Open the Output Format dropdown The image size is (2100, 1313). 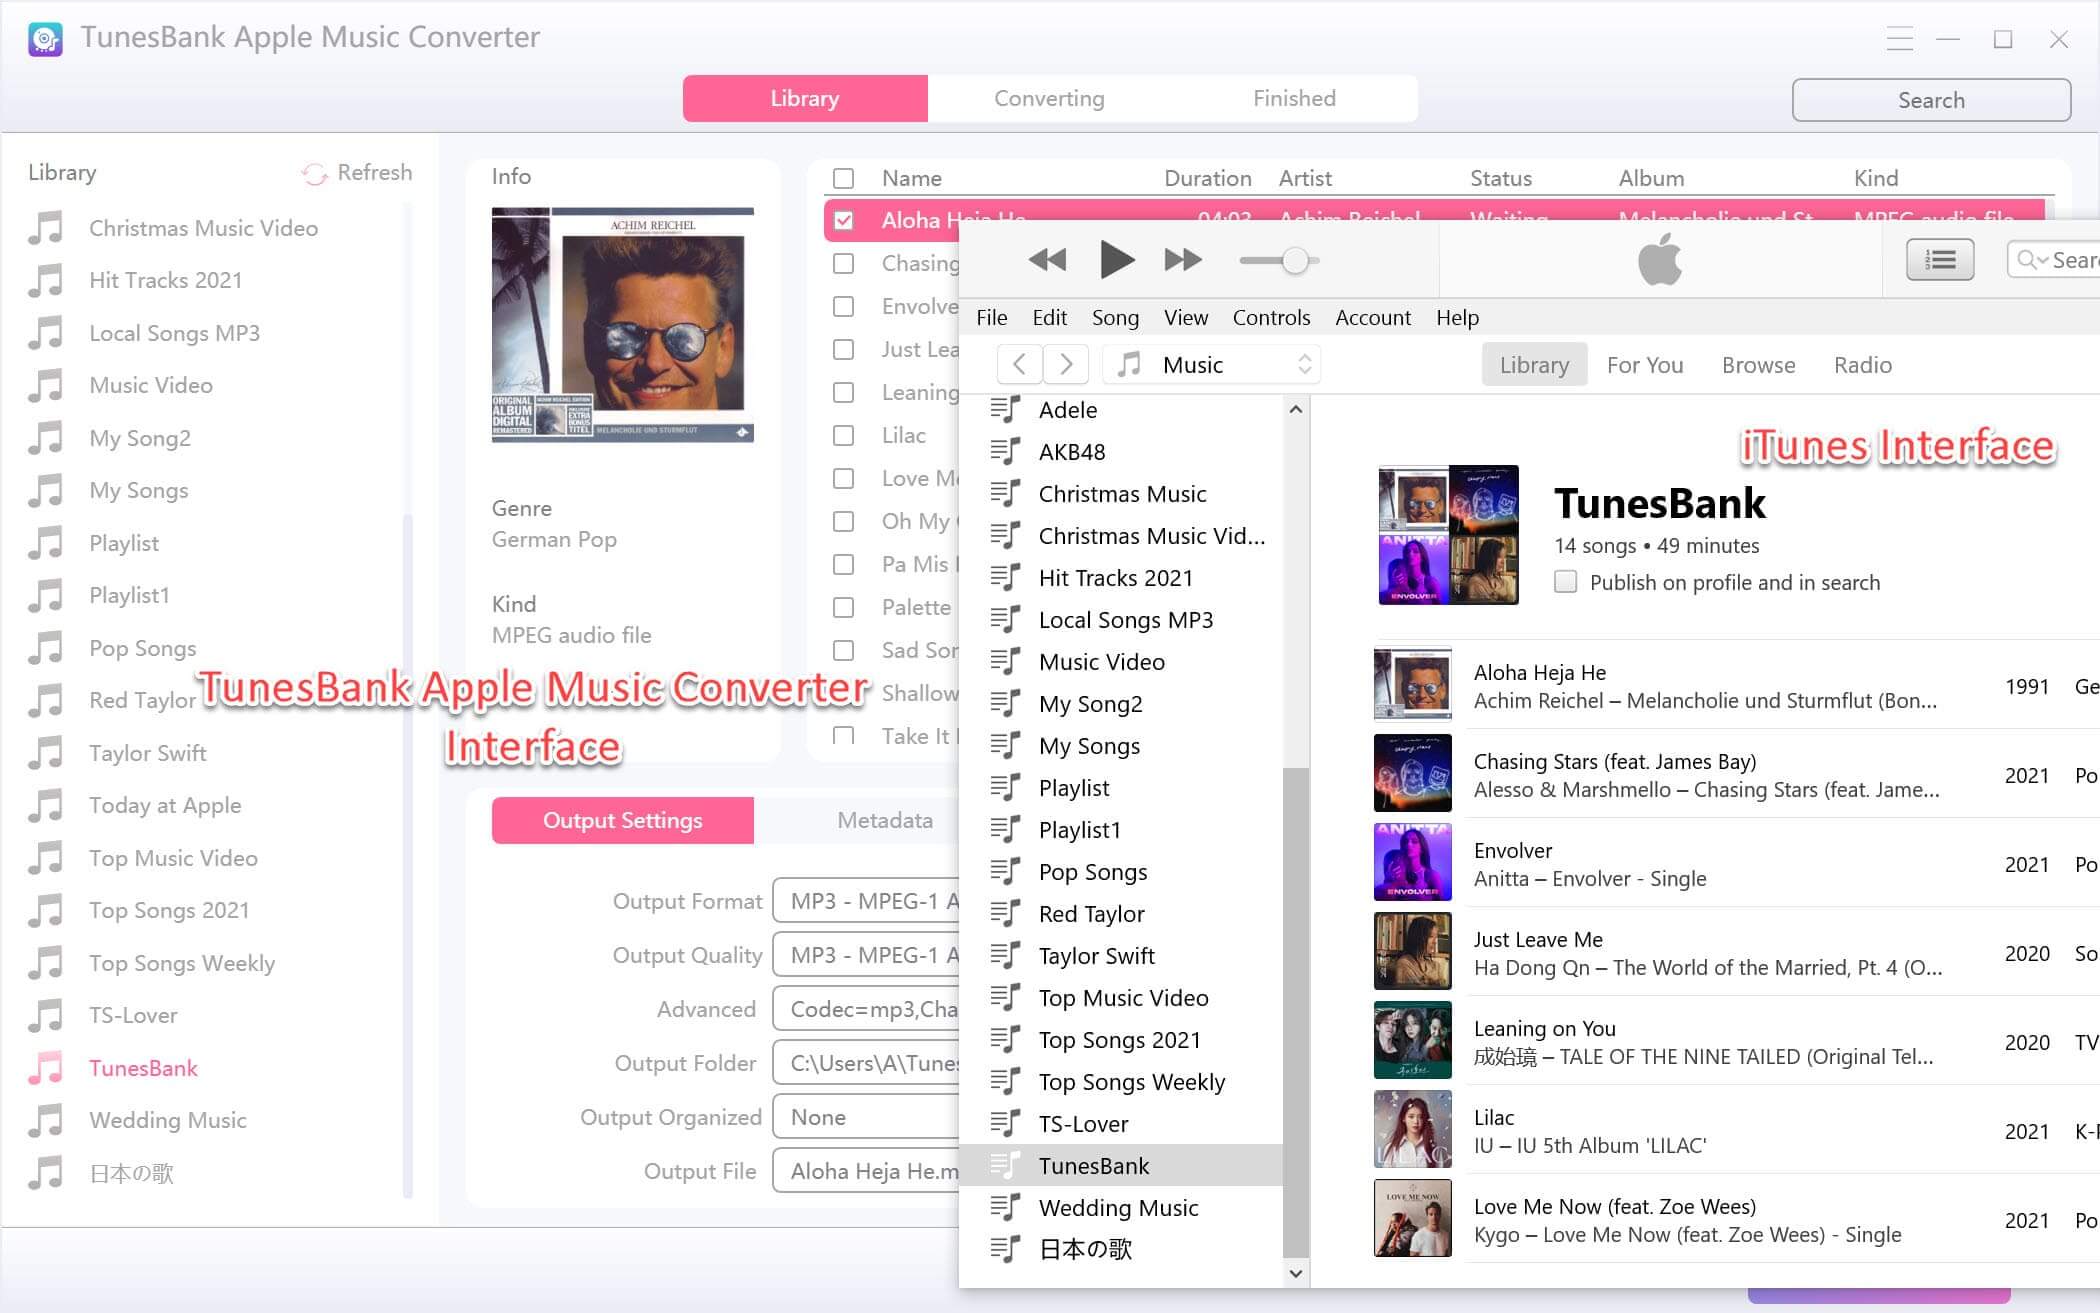coord(866,901)
